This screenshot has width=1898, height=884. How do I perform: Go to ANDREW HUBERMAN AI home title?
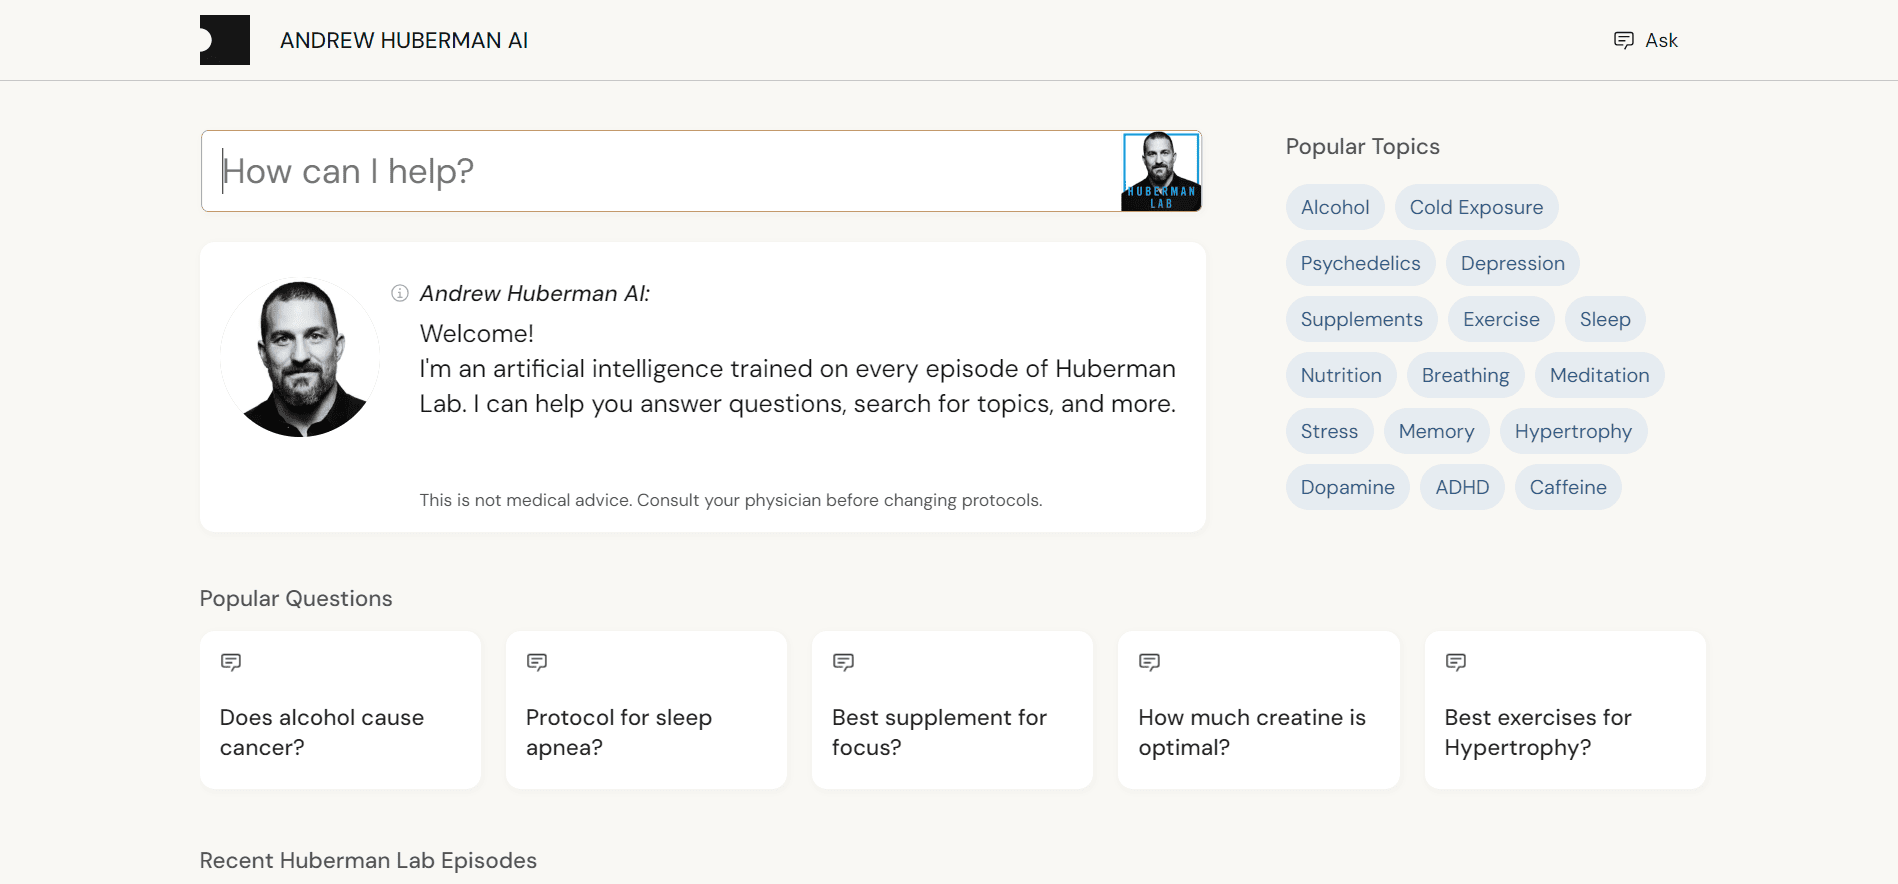404,40
